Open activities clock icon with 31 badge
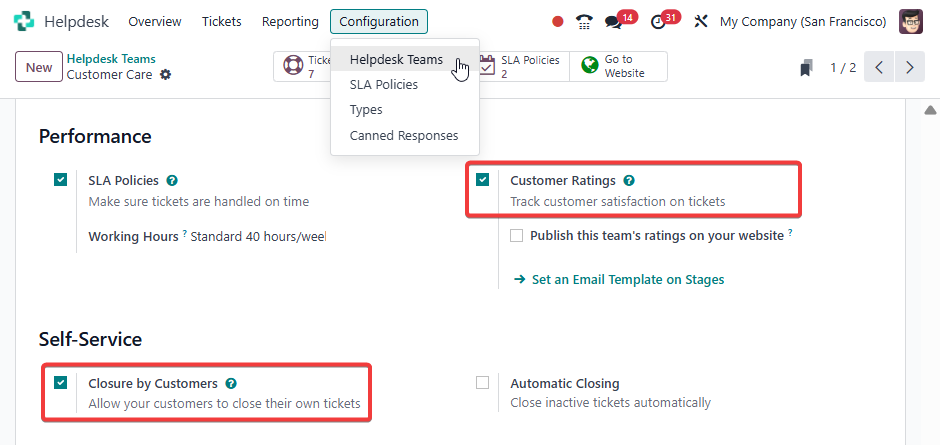This screenshot has width=940, height=445. point(657,22)
